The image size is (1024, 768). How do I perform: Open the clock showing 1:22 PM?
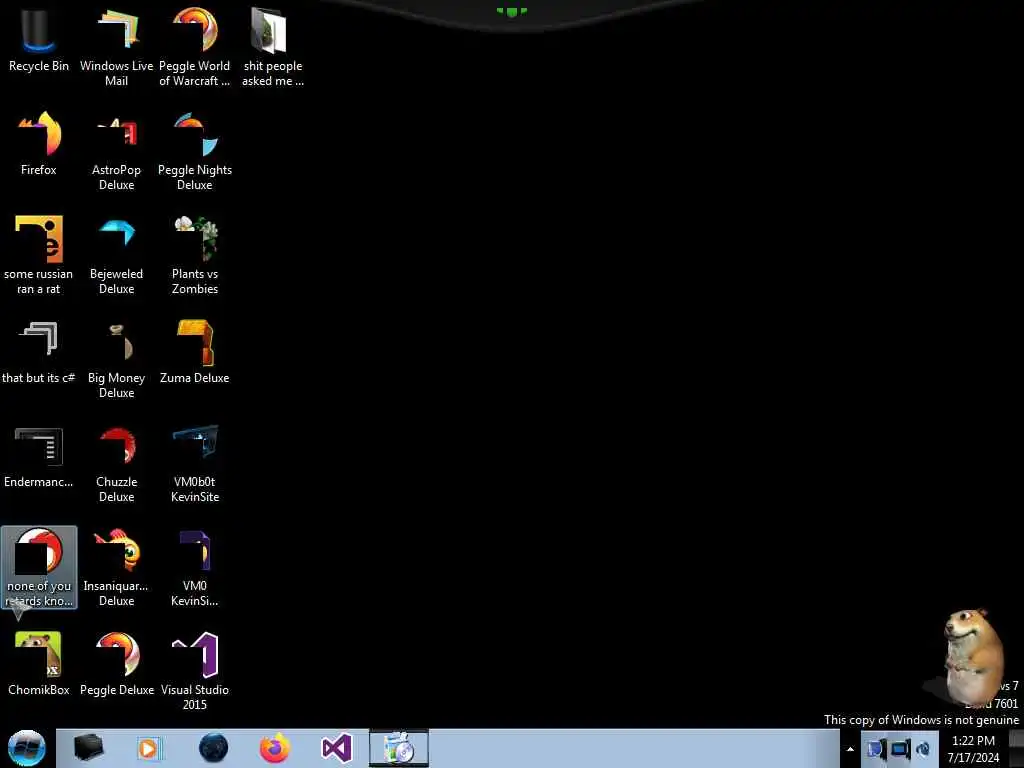[x=973, y=749]
